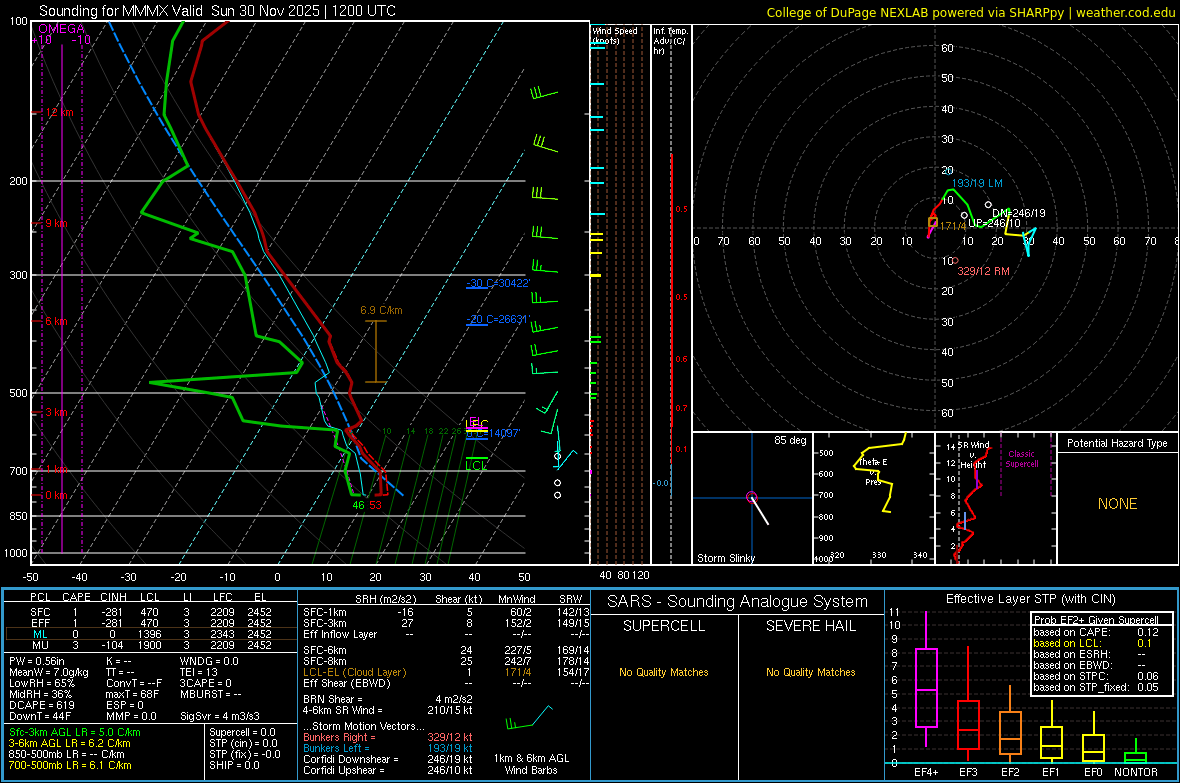Select the SFC parcel row

pyautogui.click(x=151, y=612)
